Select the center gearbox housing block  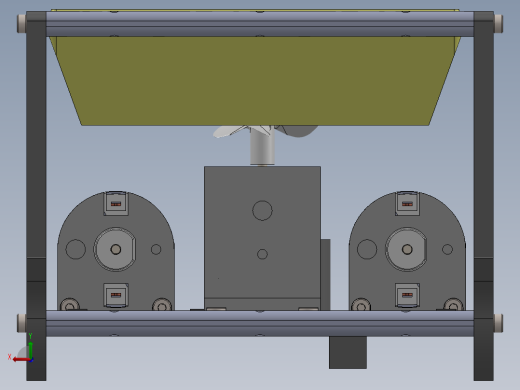tap(262, 238)
